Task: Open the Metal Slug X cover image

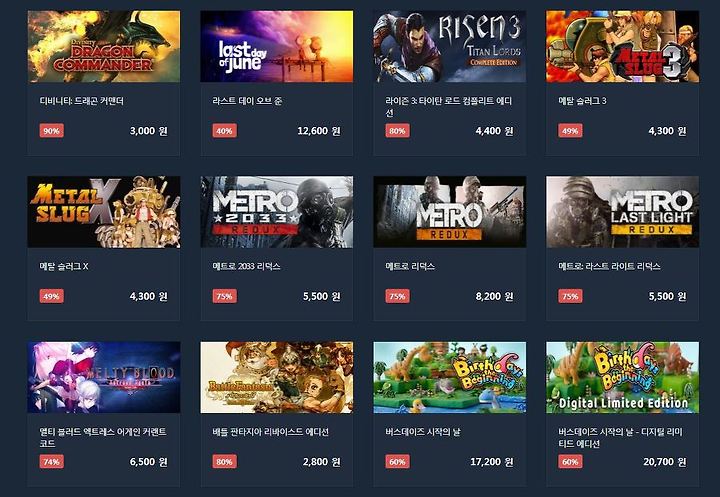Action: tap(104, 212)
